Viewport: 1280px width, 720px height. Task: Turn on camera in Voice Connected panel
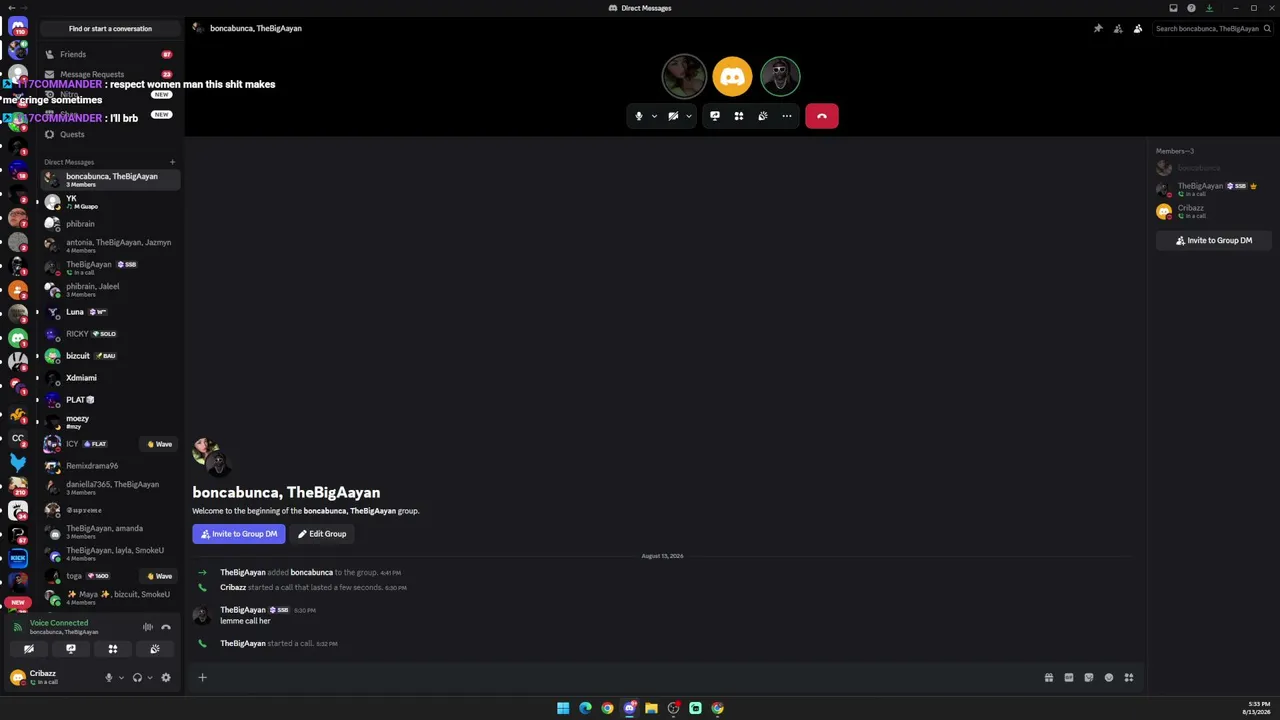[29, 649]
